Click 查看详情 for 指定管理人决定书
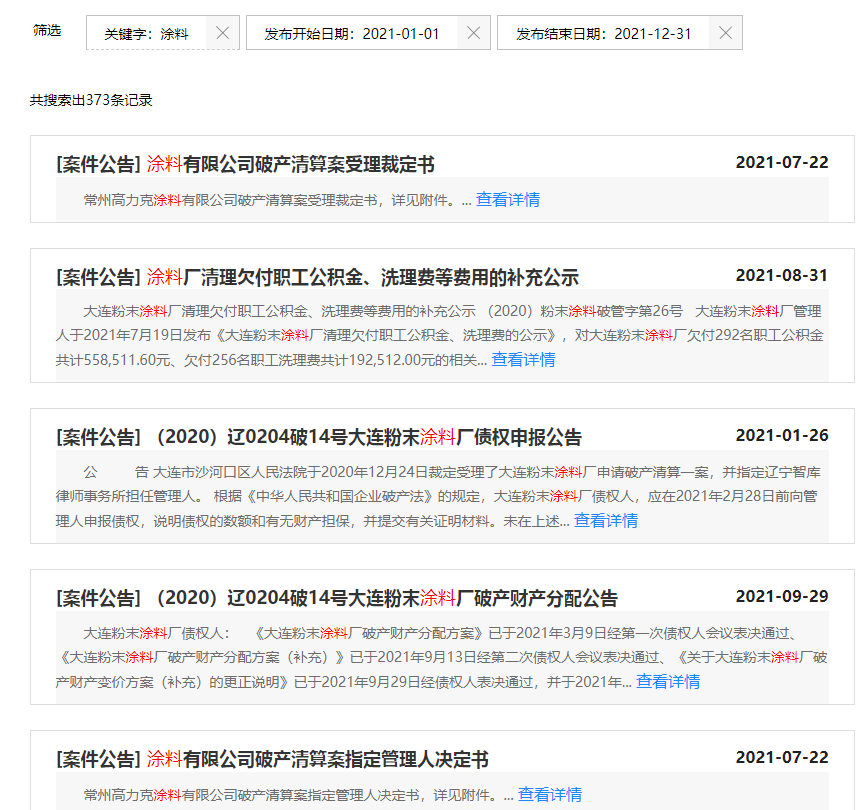 (x=549, y=795)
